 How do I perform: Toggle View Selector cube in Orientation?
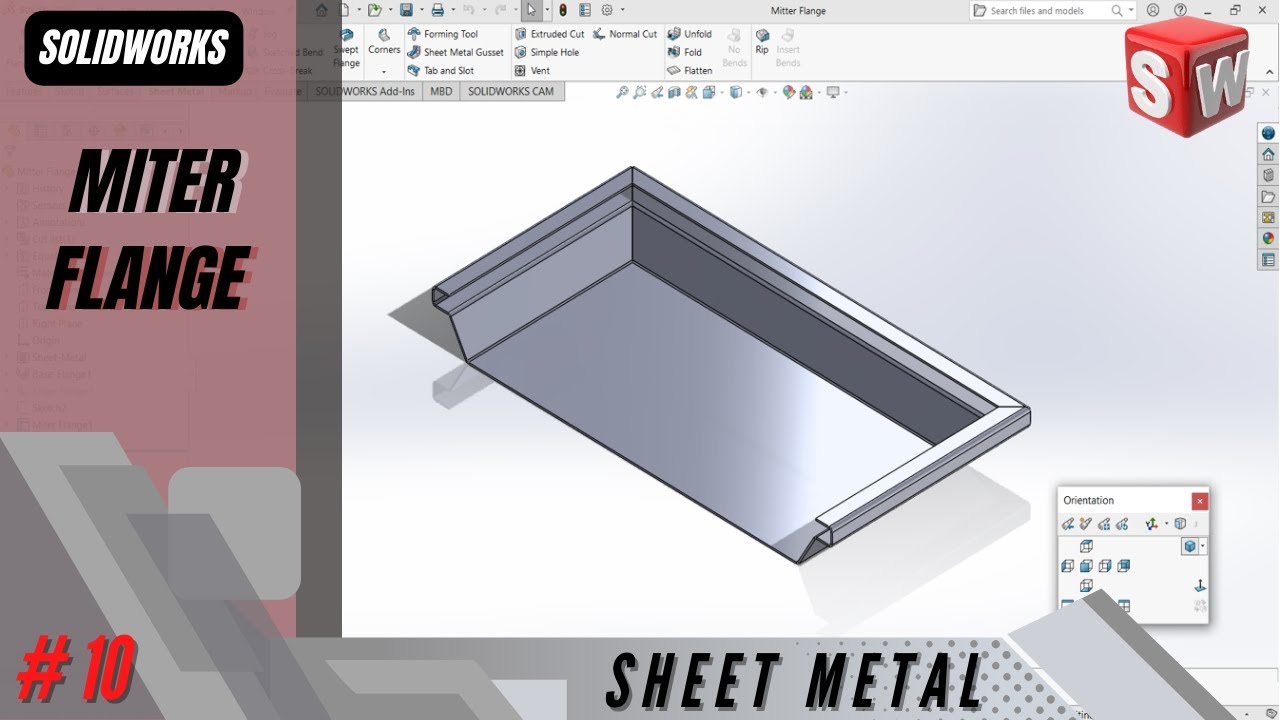1180,524
